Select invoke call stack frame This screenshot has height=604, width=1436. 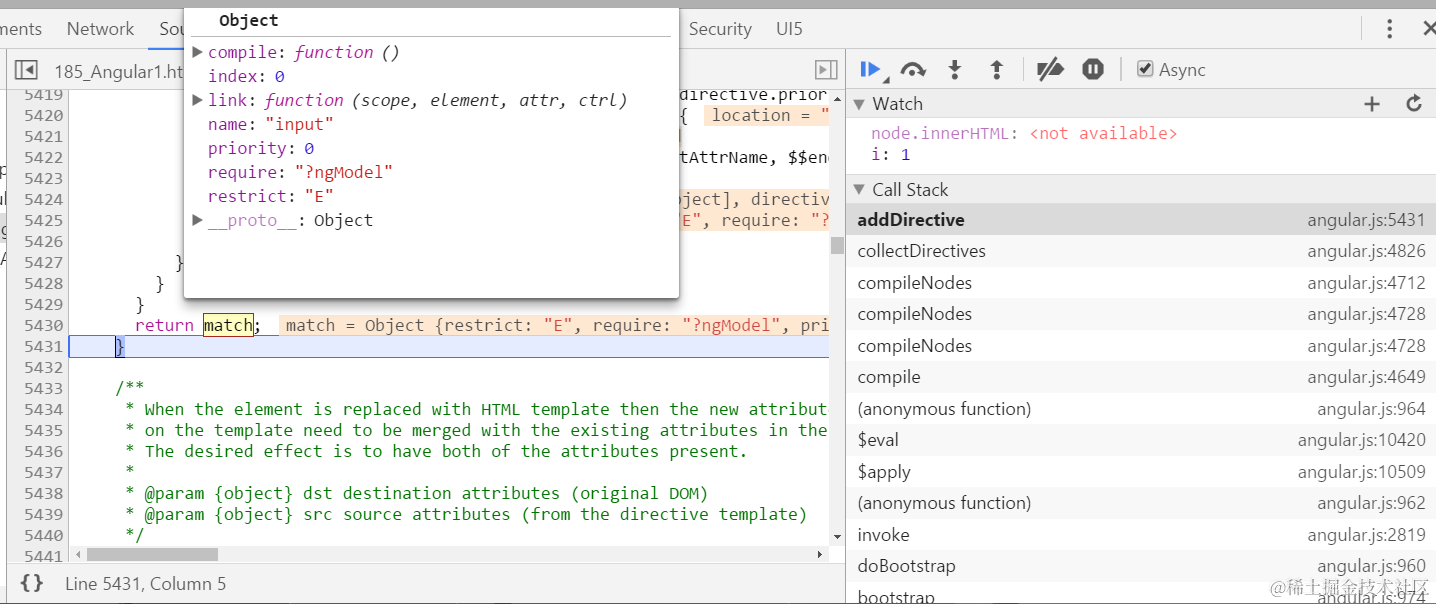(1140, 535)
